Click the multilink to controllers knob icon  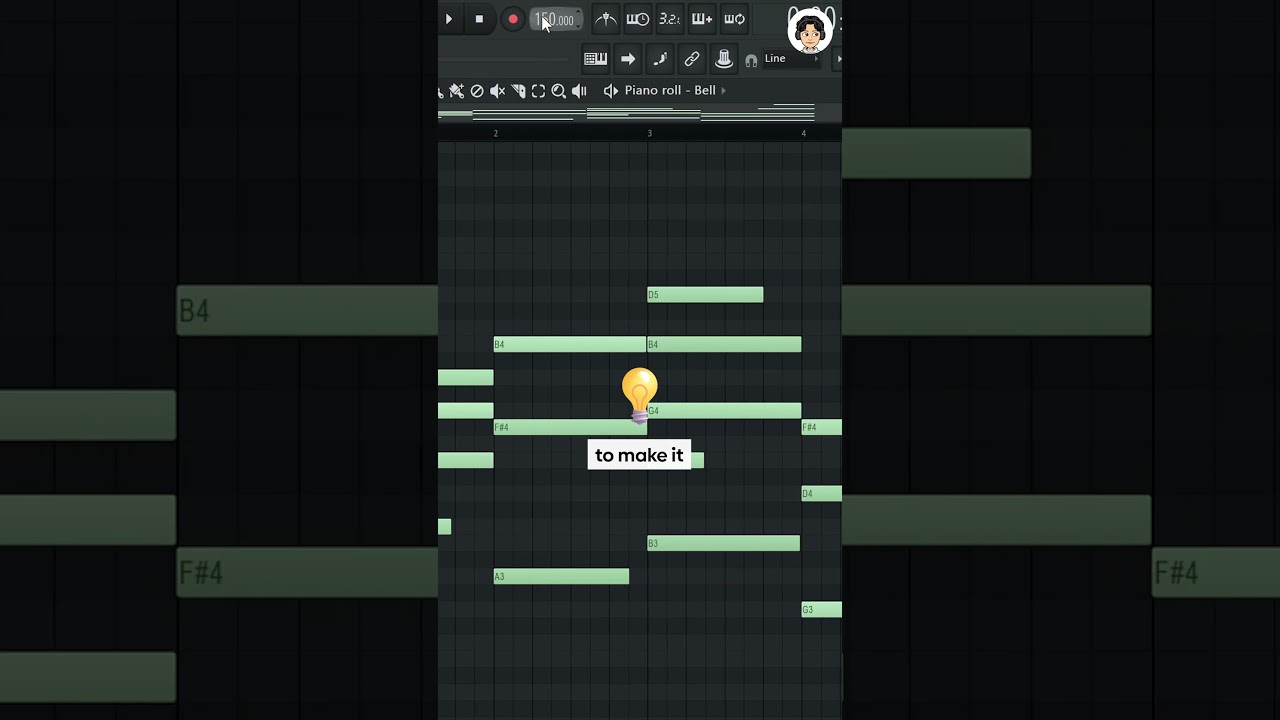pyautogui.click(x=724, y=59)
